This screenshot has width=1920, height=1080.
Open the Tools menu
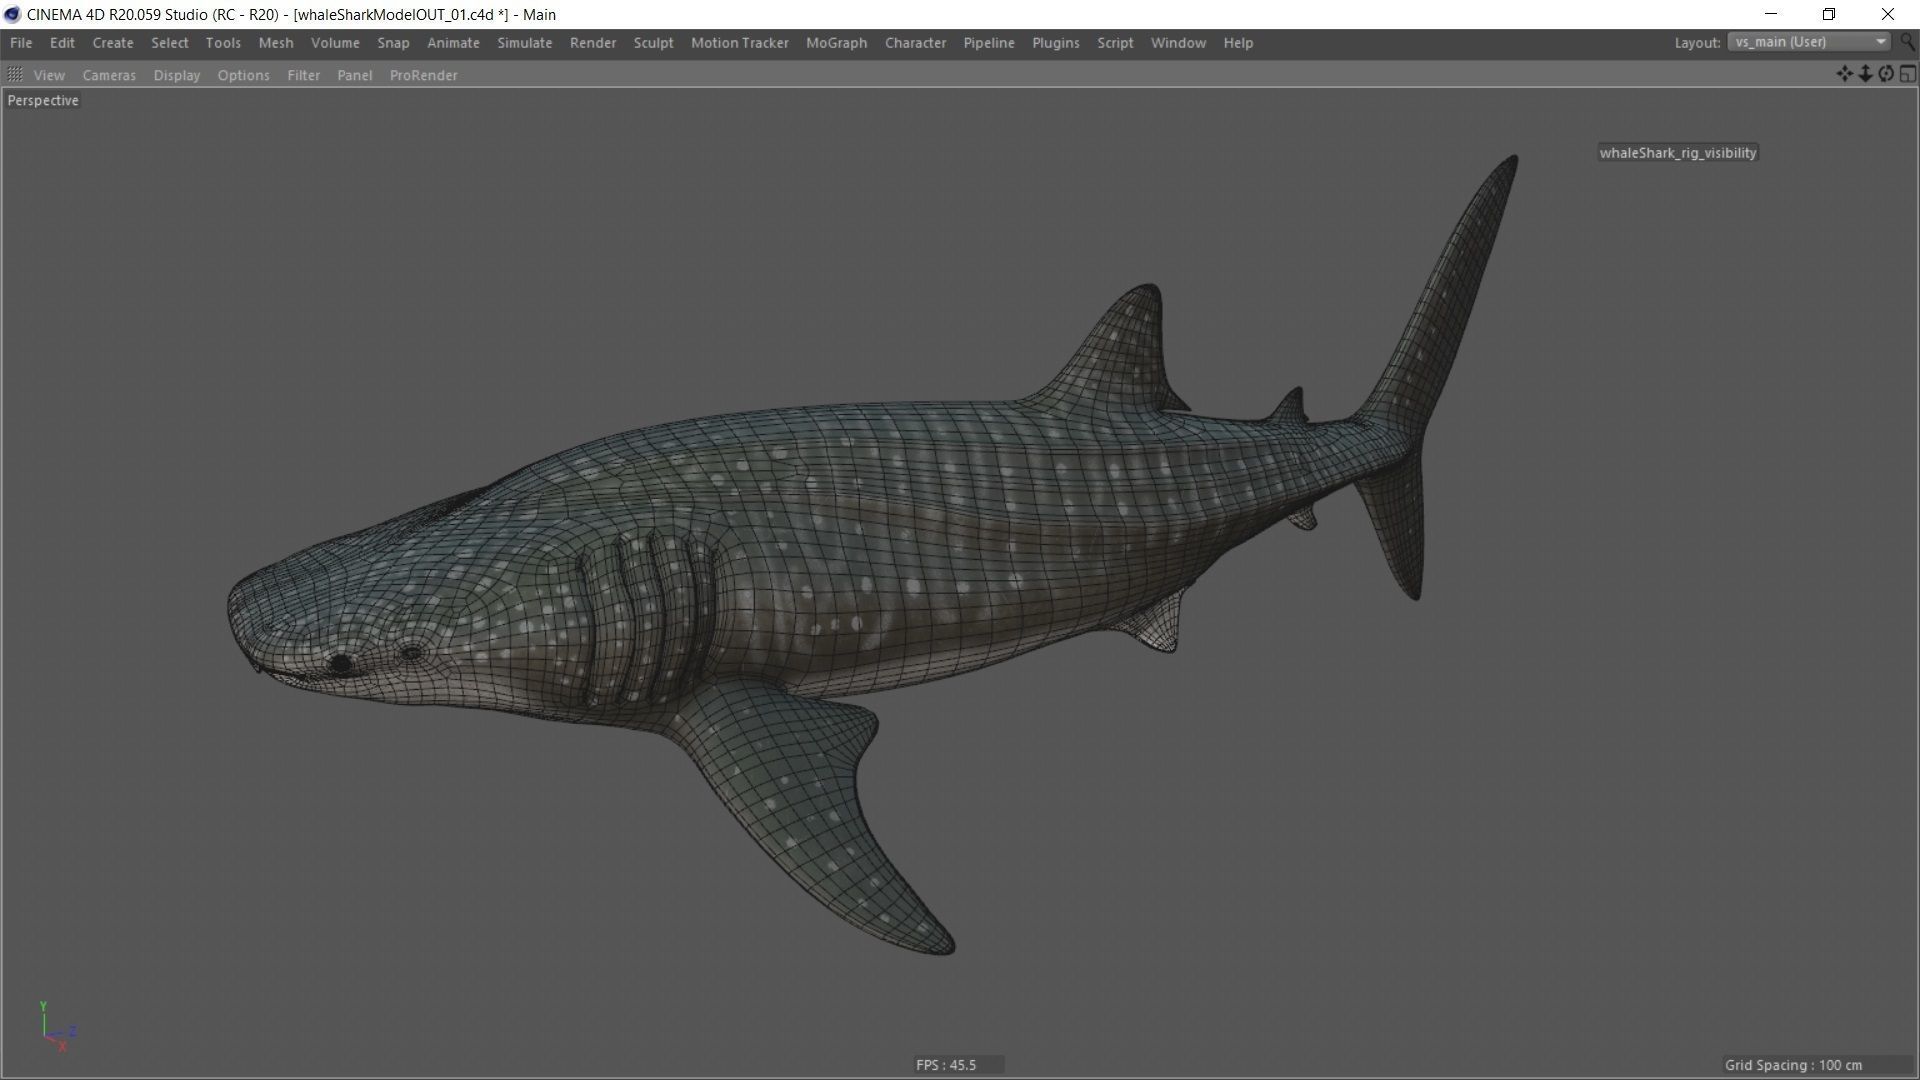tap(223, 43)
